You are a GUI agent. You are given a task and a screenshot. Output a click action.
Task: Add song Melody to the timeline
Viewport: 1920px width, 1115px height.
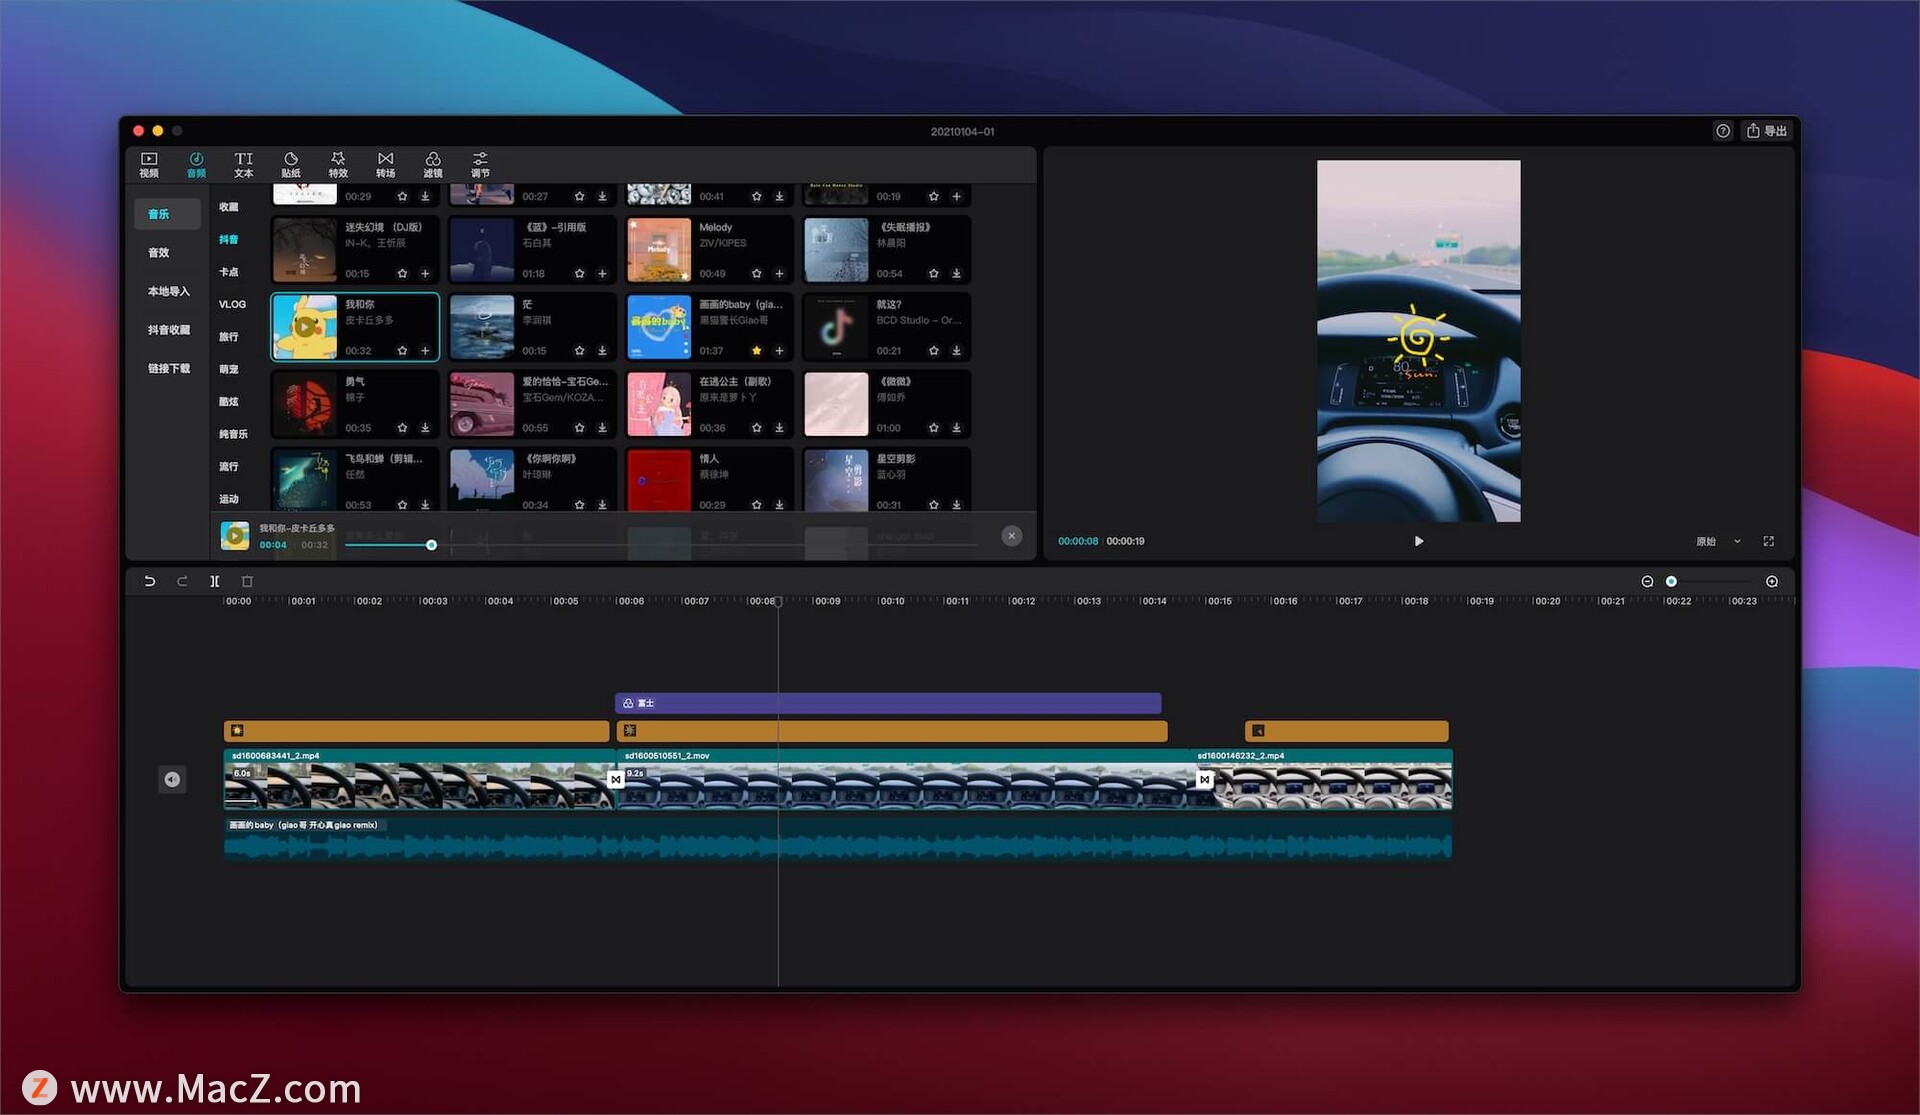(x=779, y=274)
